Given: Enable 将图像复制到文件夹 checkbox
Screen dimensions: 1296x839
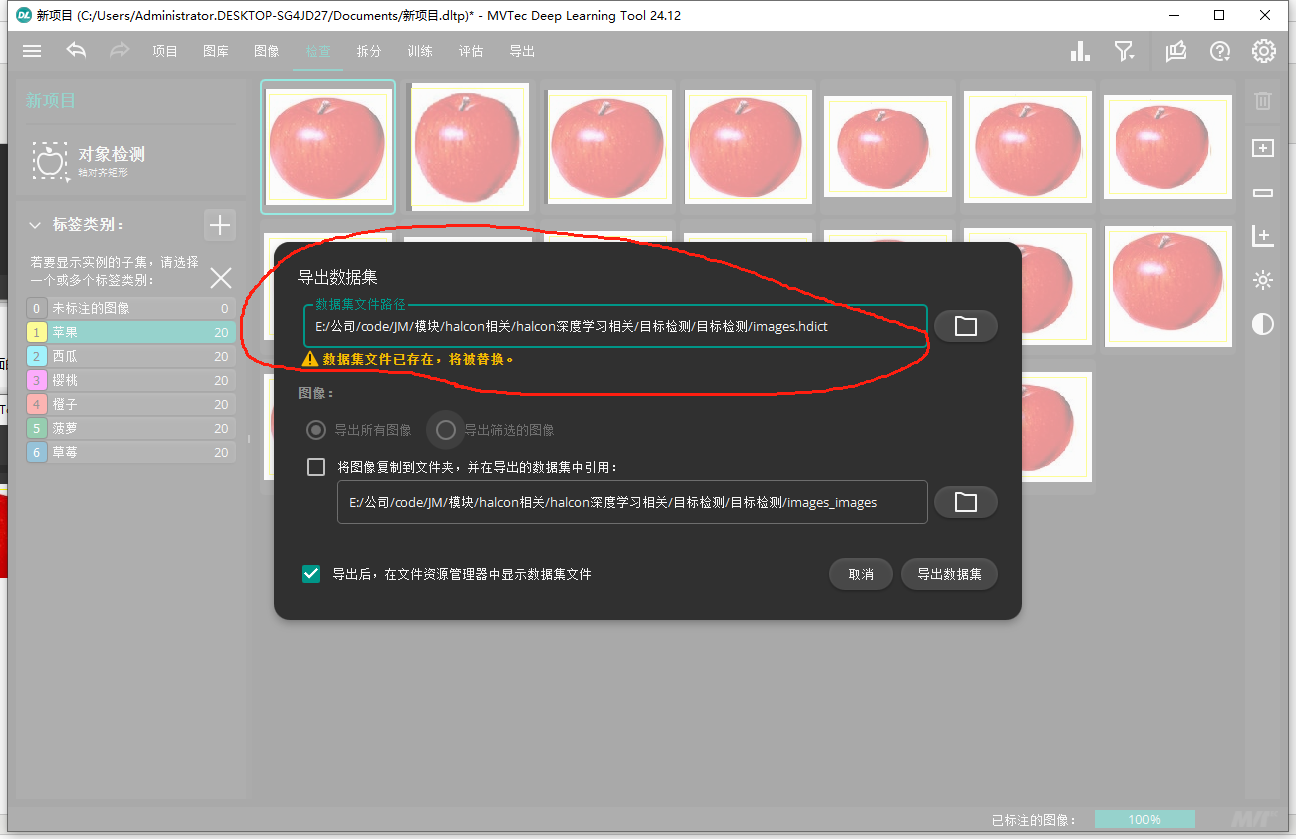Looking at the screenshot, I should (316, 466).
